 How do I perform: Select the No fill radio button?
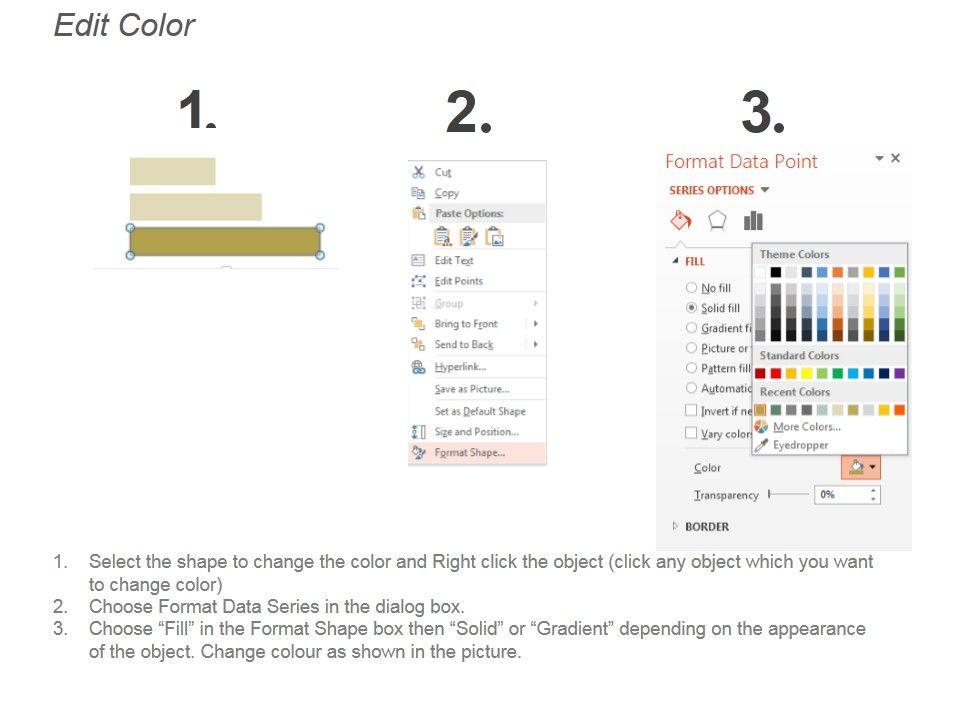pyautogui.click(x=691, y=288)
